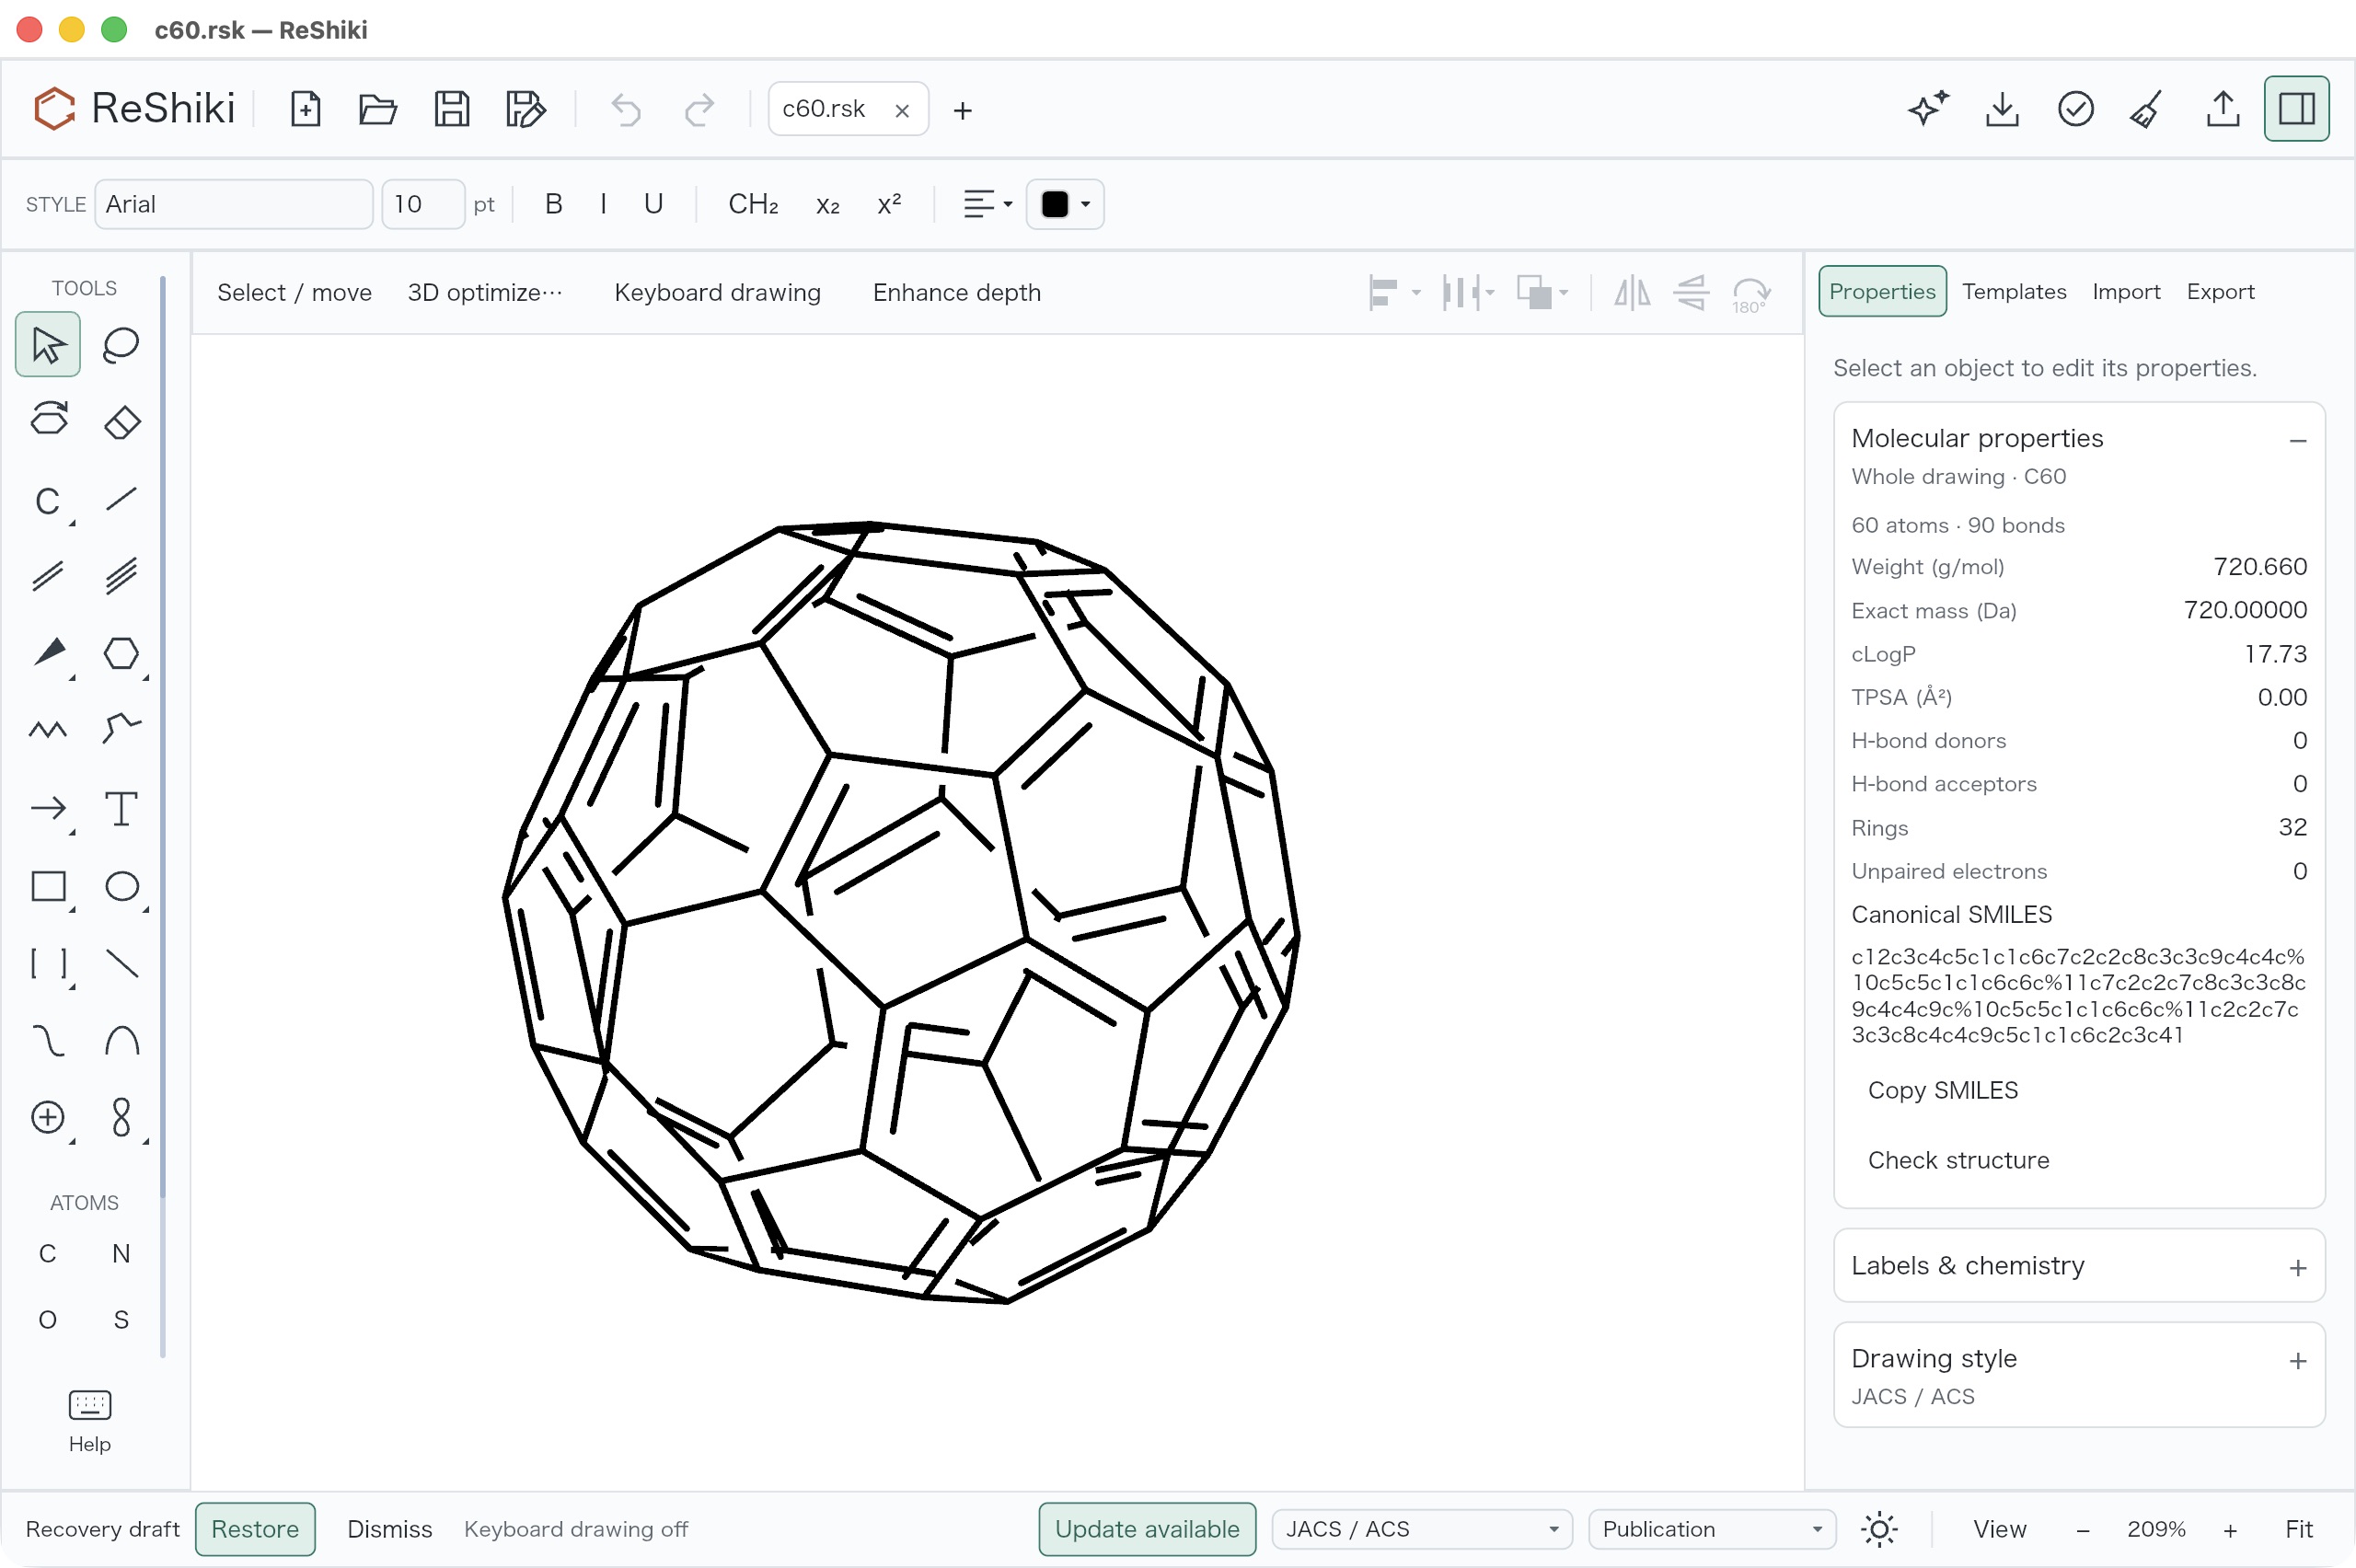This screenshot has width=2356, height=1568.
Task: Toggle the right side panel
Action: [2296, 108]
